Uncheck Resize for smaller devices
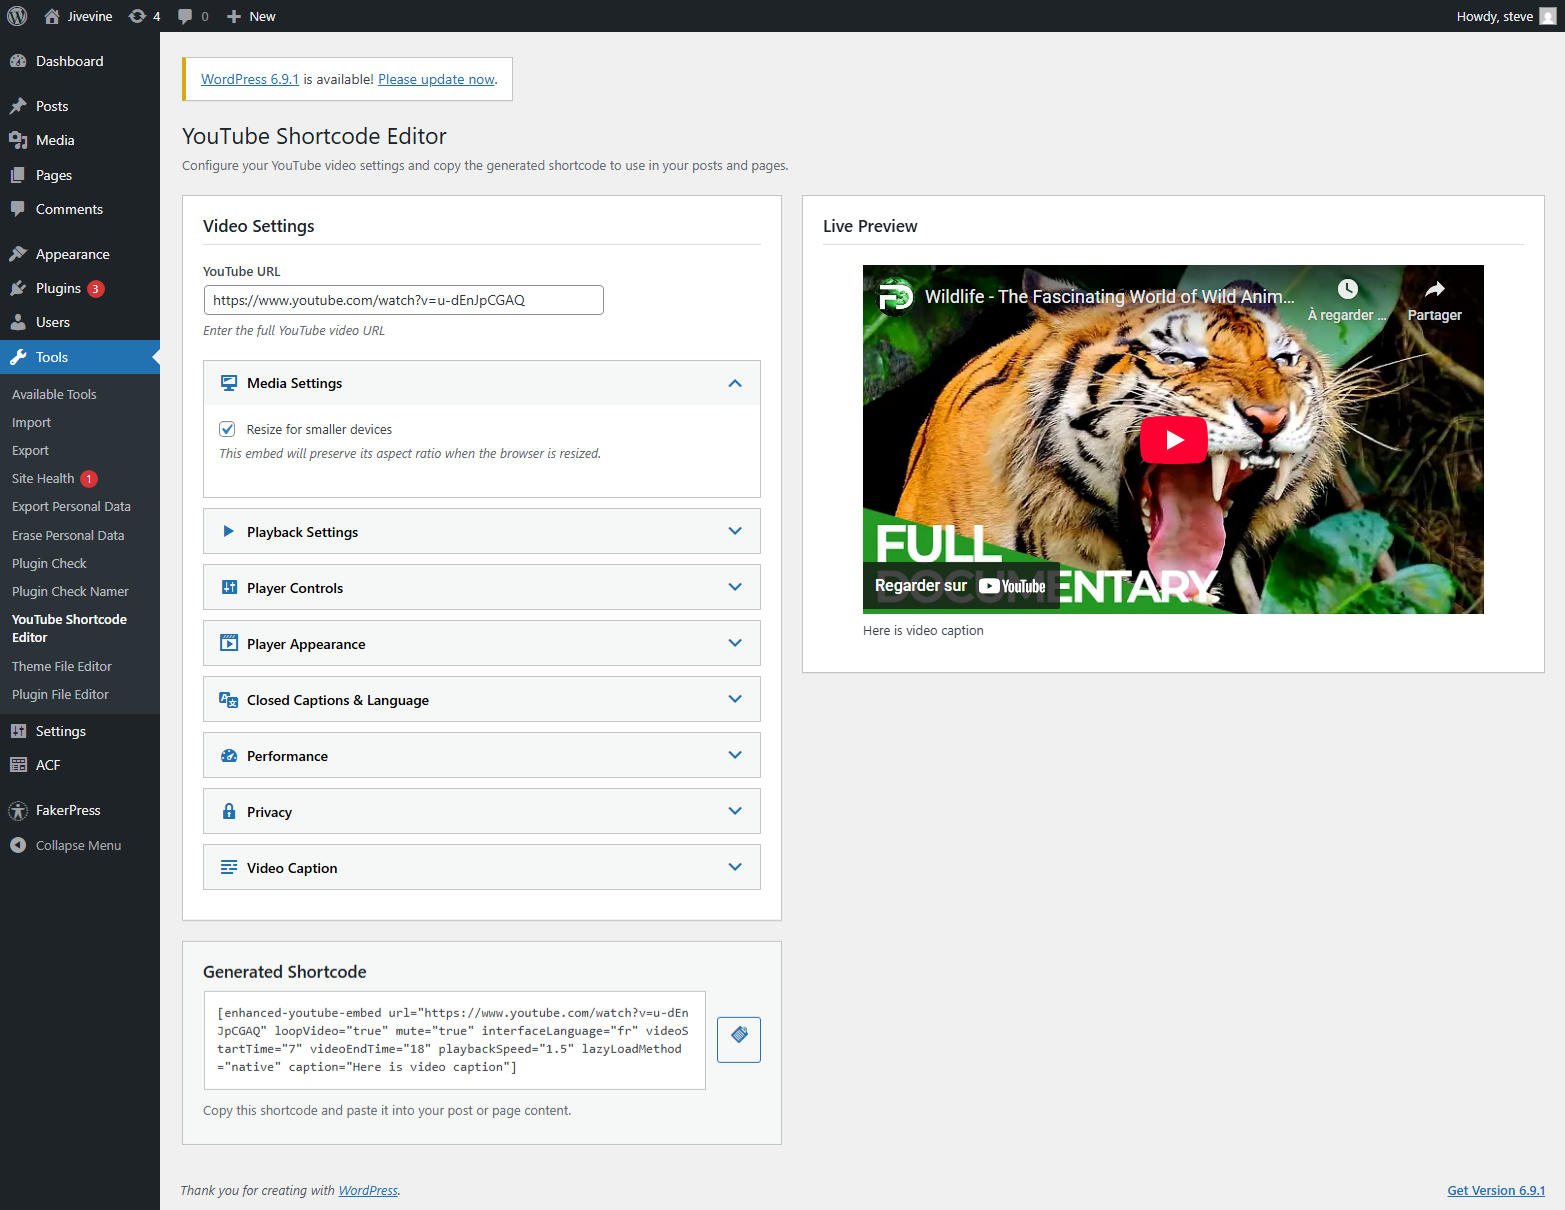Image resolution: width=1565 pixels, height=1210 pixels. click(227, 428)
